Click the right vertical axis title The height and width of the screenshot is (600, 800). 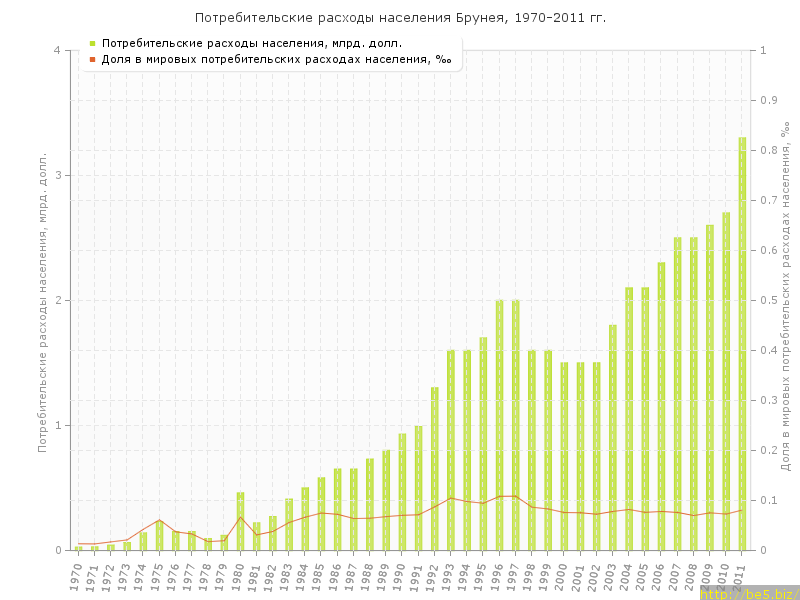pyautogui.click(x=785, y=300)
